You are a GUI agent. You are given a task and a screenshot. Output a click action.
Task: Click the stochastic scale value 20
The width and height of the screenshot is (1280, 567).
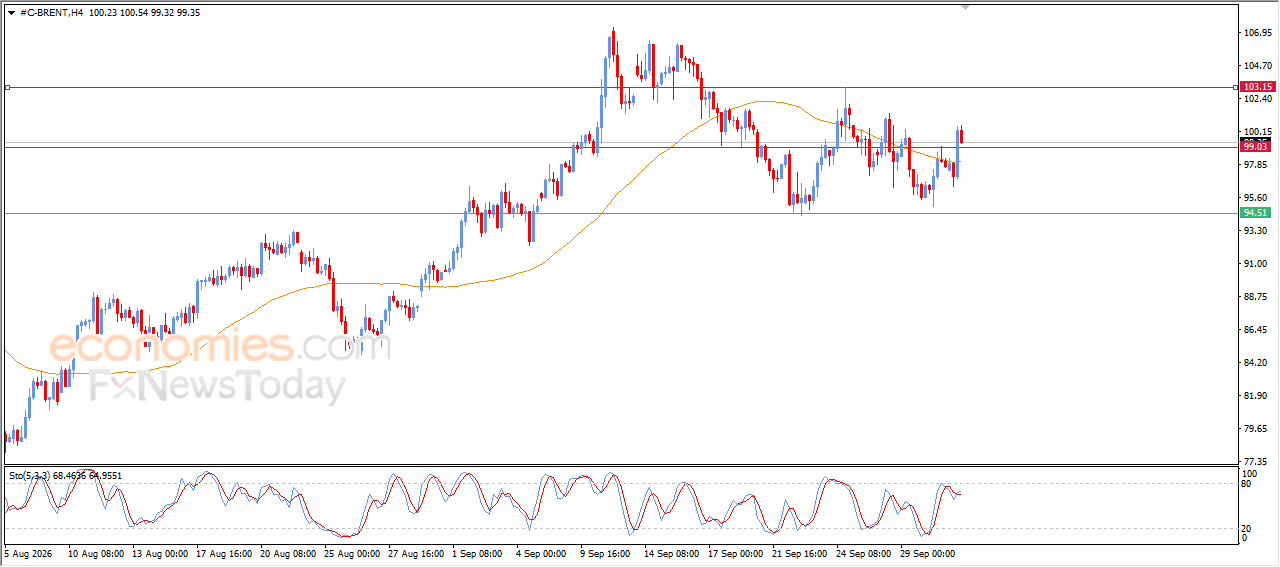point(1247,528)
